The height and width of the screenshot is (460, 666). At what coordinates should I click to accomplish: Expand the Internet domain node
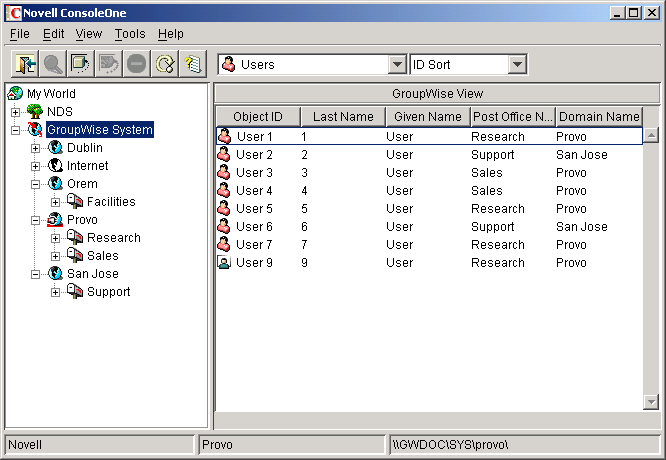[x=36, y=166]
